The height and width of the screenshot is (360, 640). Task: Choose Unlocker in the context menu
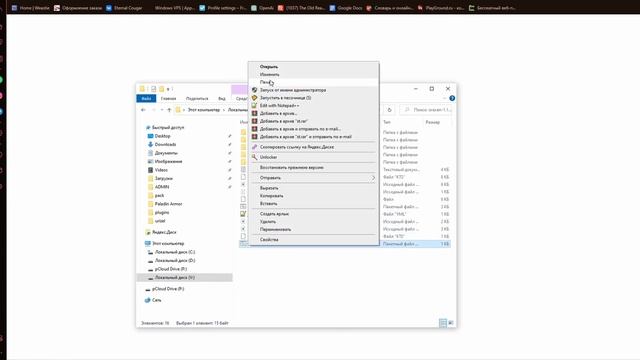pyautogui.click(x=313, y=157)
